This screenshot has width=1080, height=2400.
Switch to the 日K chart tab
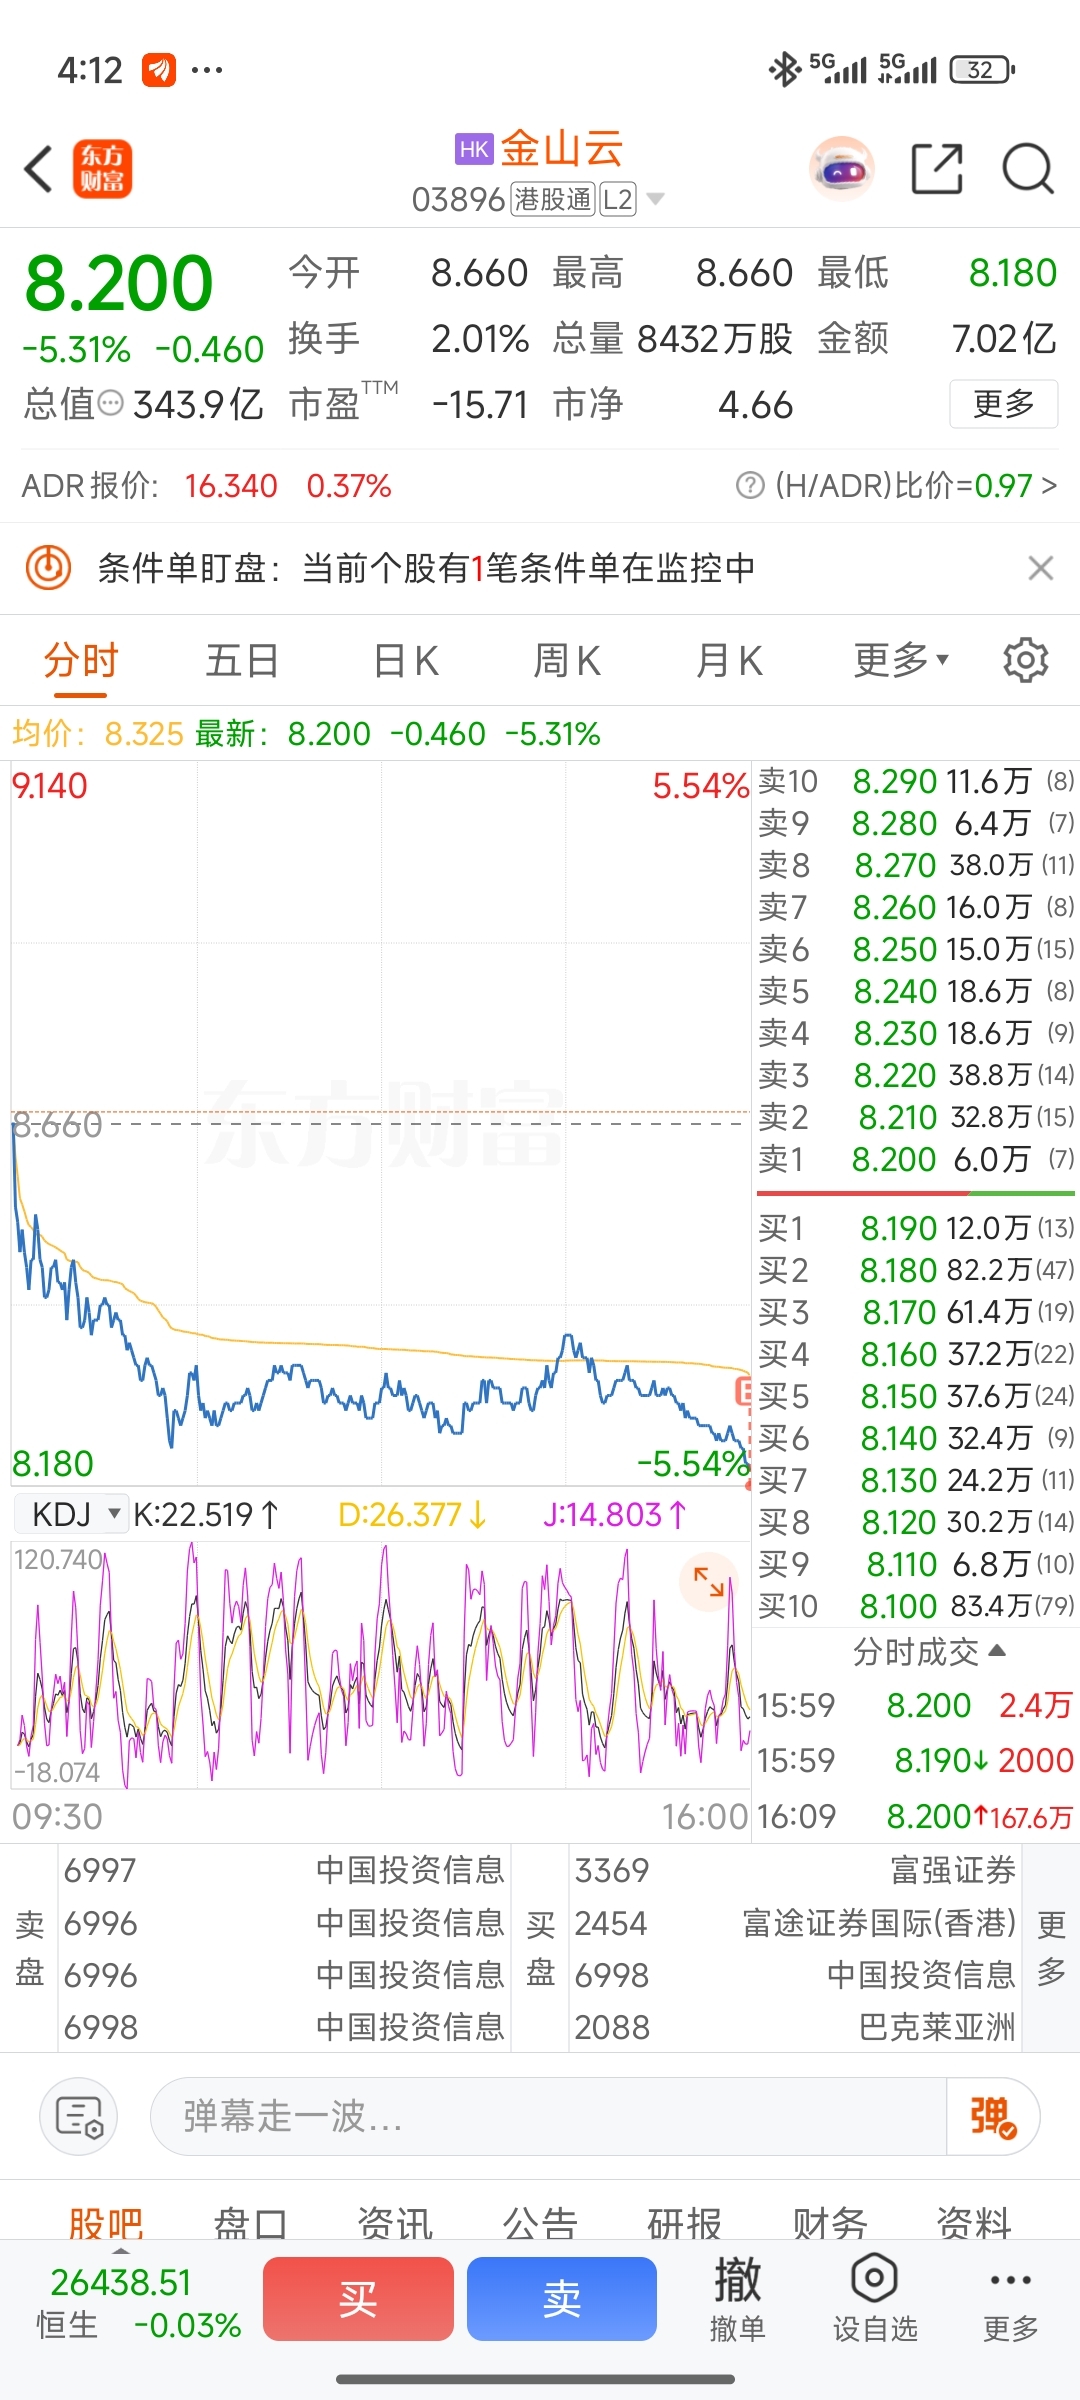405,661
